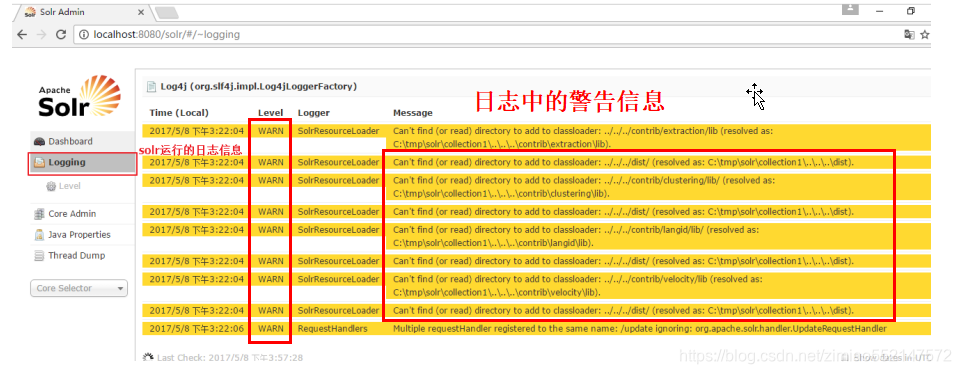Click the Message column header
The width and height of the screenshot is (961, 374).
coord(412,113)
